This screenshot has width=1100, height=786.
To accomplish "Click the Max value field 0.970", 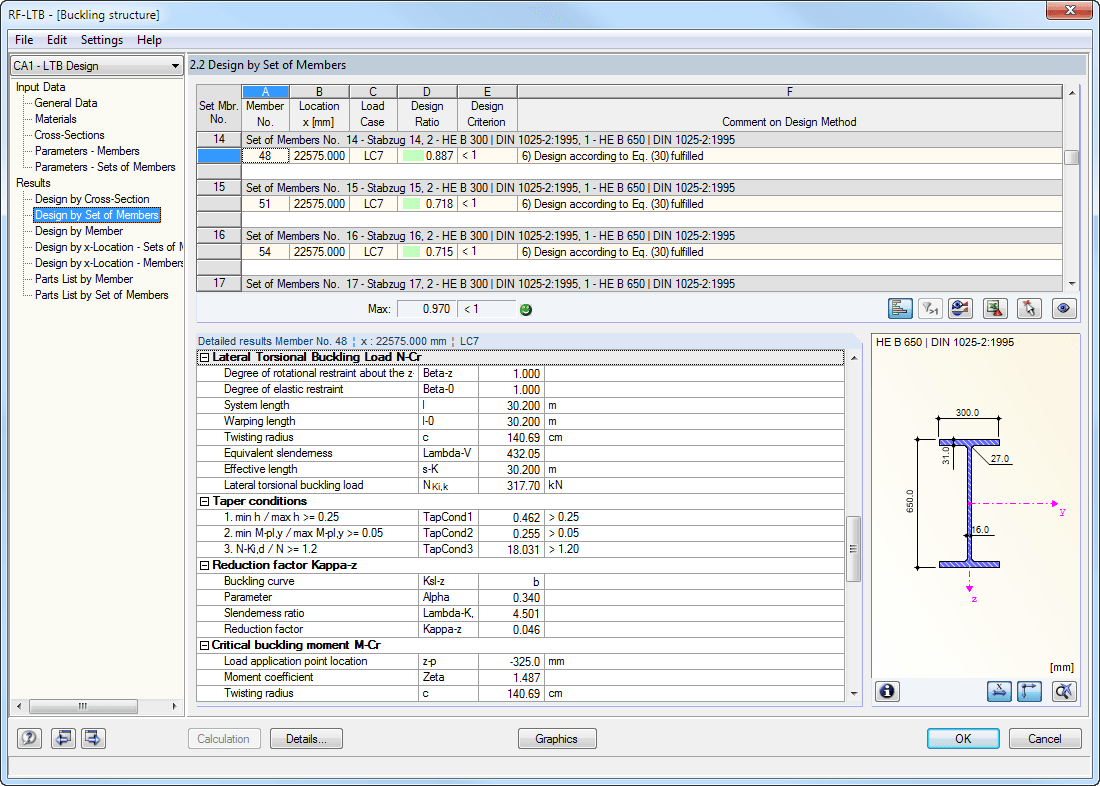I will coord(427,309).
